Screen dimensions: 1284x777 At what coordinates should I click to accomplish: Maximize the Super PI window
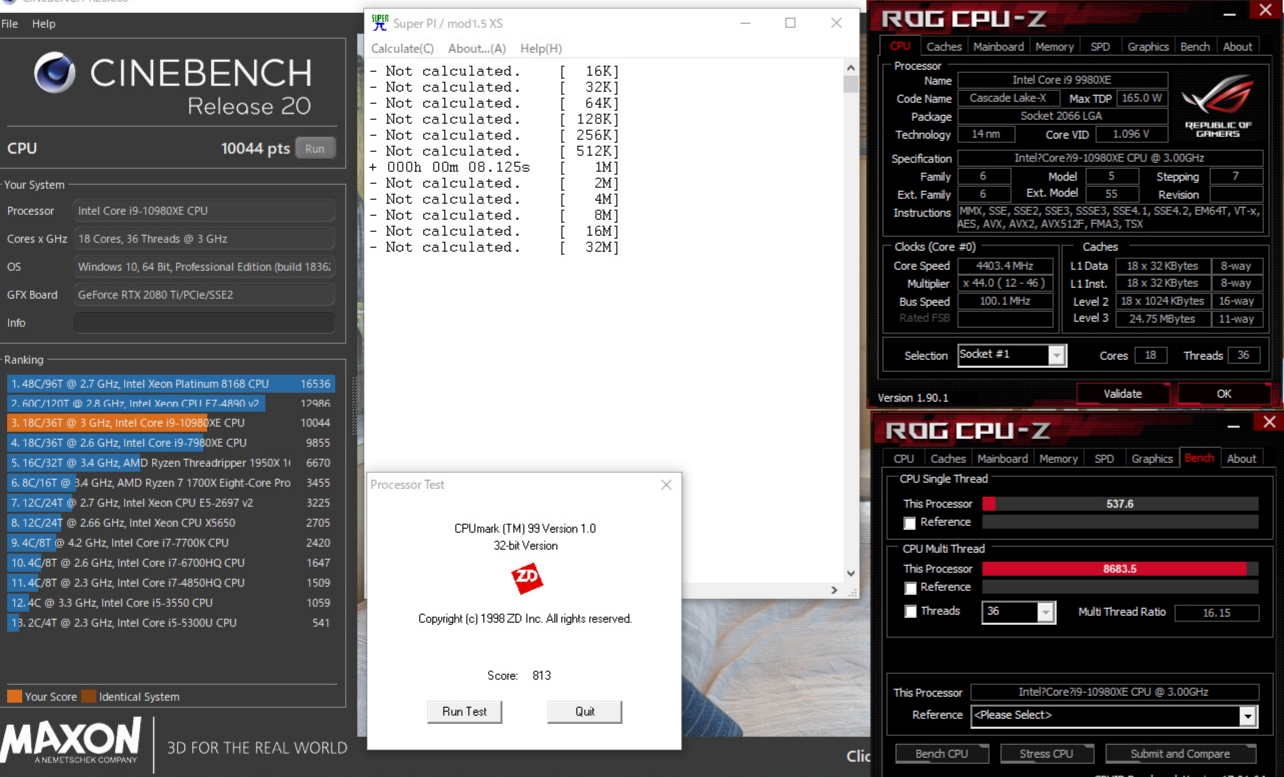(790, 23)
